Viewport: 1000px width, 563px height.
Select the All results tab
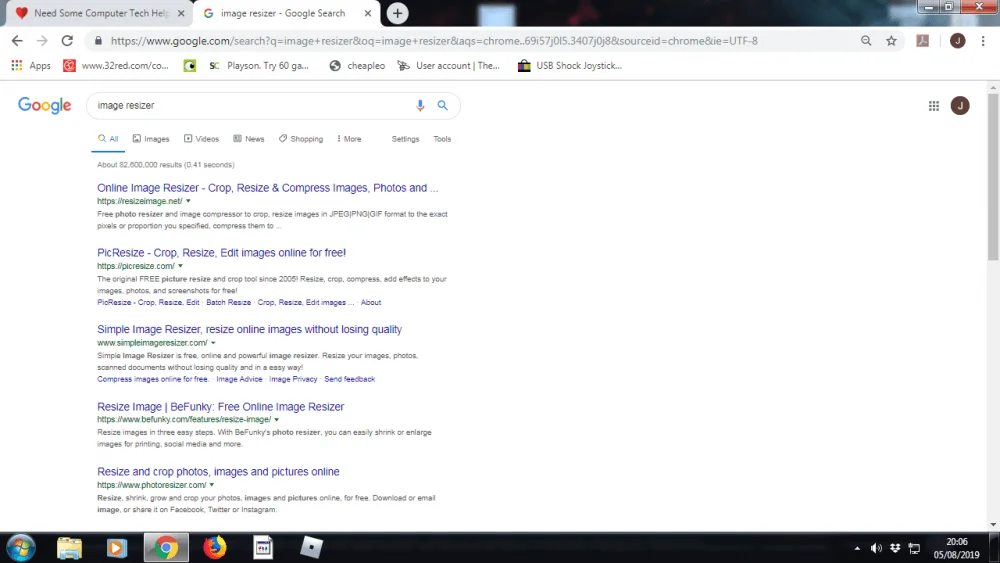[x=108, y=139]
